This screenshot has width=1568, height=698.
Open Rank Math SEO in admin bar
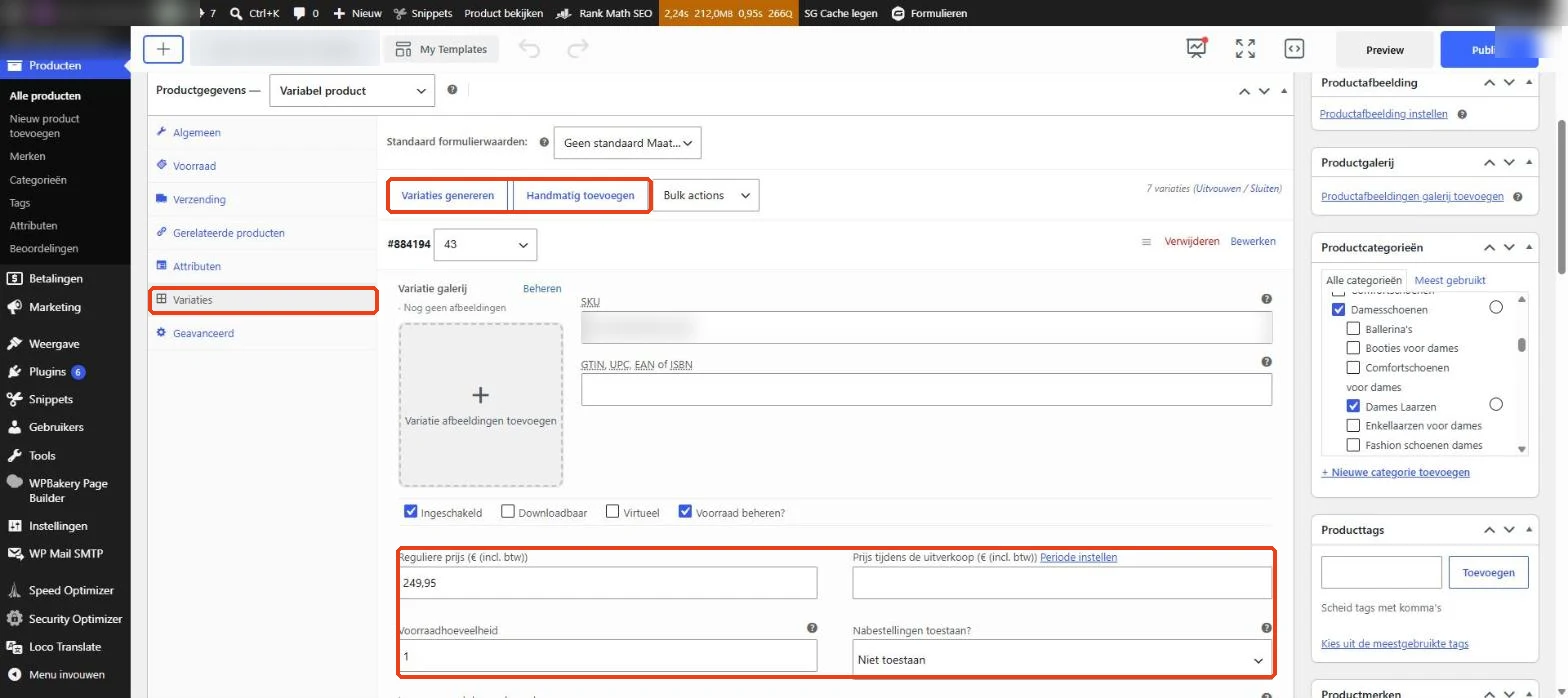[x=603, y=14]
